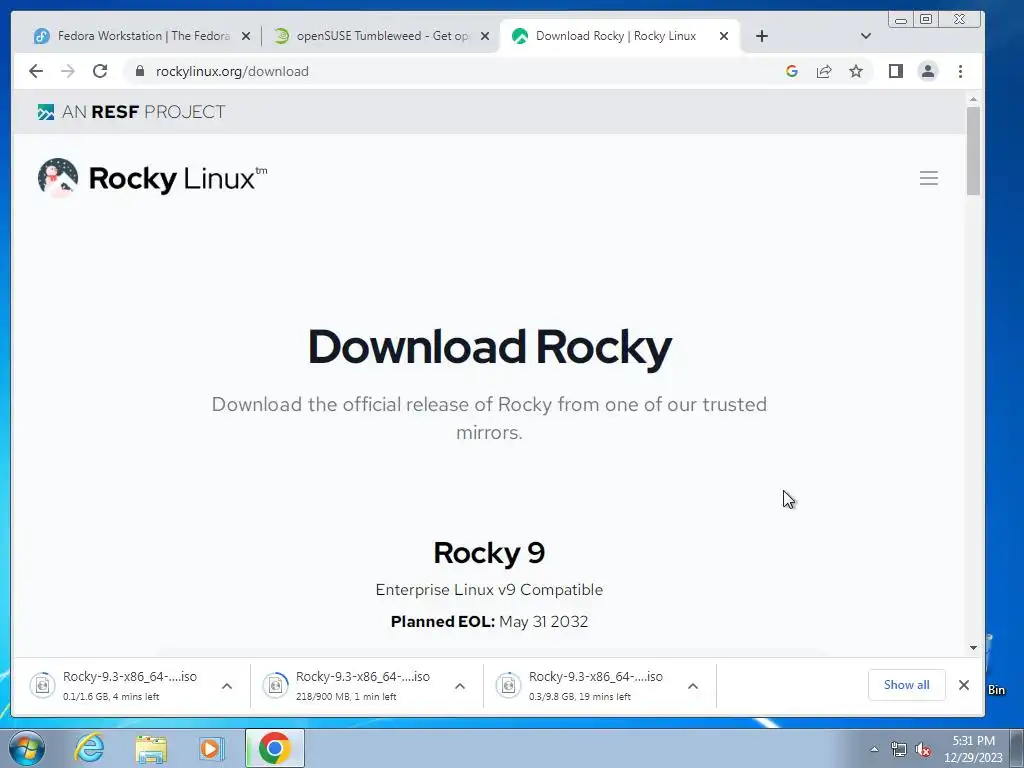The image size is (1024, 768).
Task: Open the Google icon in address bar
Action: [x=792, y=71]
